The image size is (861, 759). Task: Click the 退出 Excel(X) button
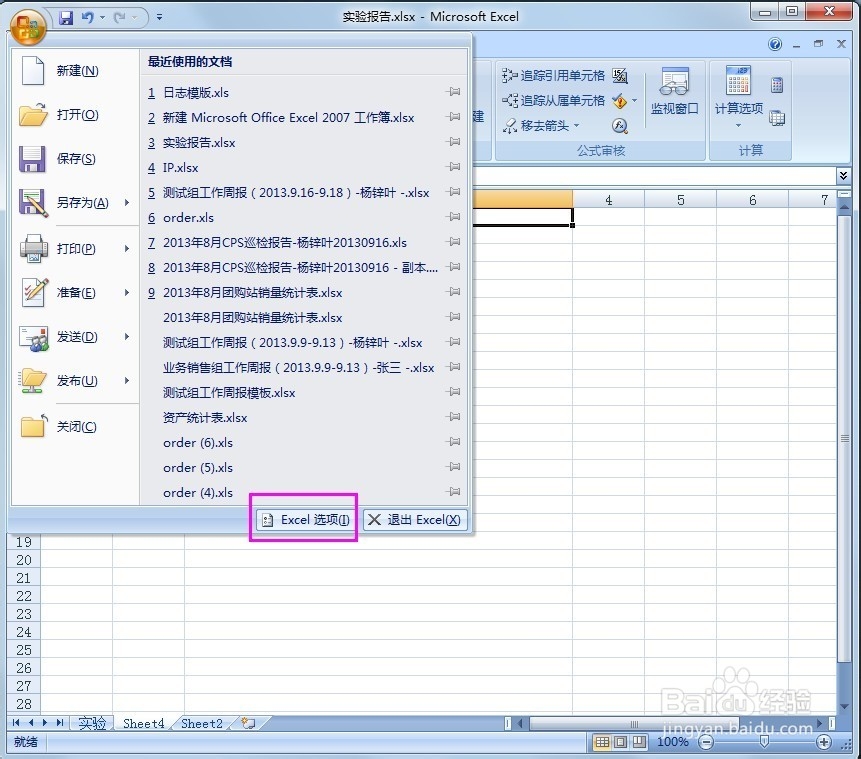point(415,520)
